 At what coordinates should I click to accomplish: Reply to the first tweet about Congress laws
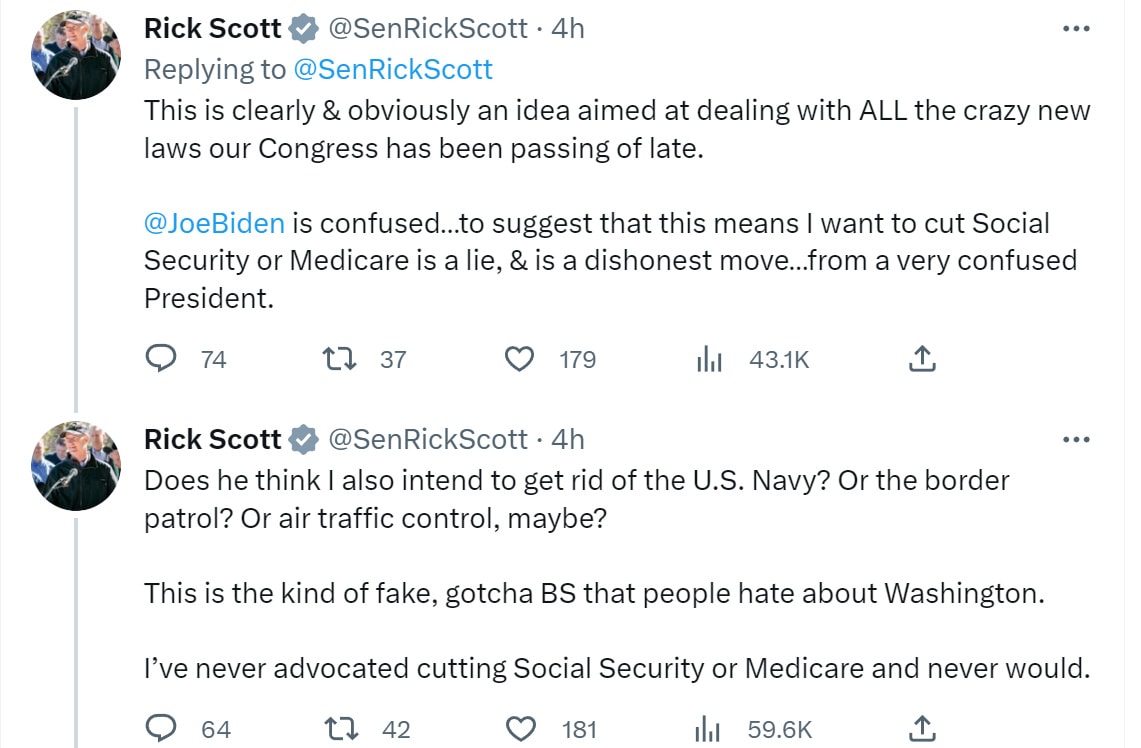pyautogui.click(x=162, y=359)
